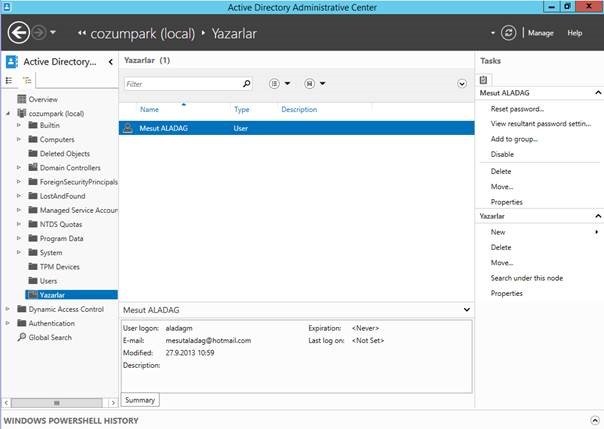Click Add to group task
The height and width of the screenshot is (429, 604).
514,139
